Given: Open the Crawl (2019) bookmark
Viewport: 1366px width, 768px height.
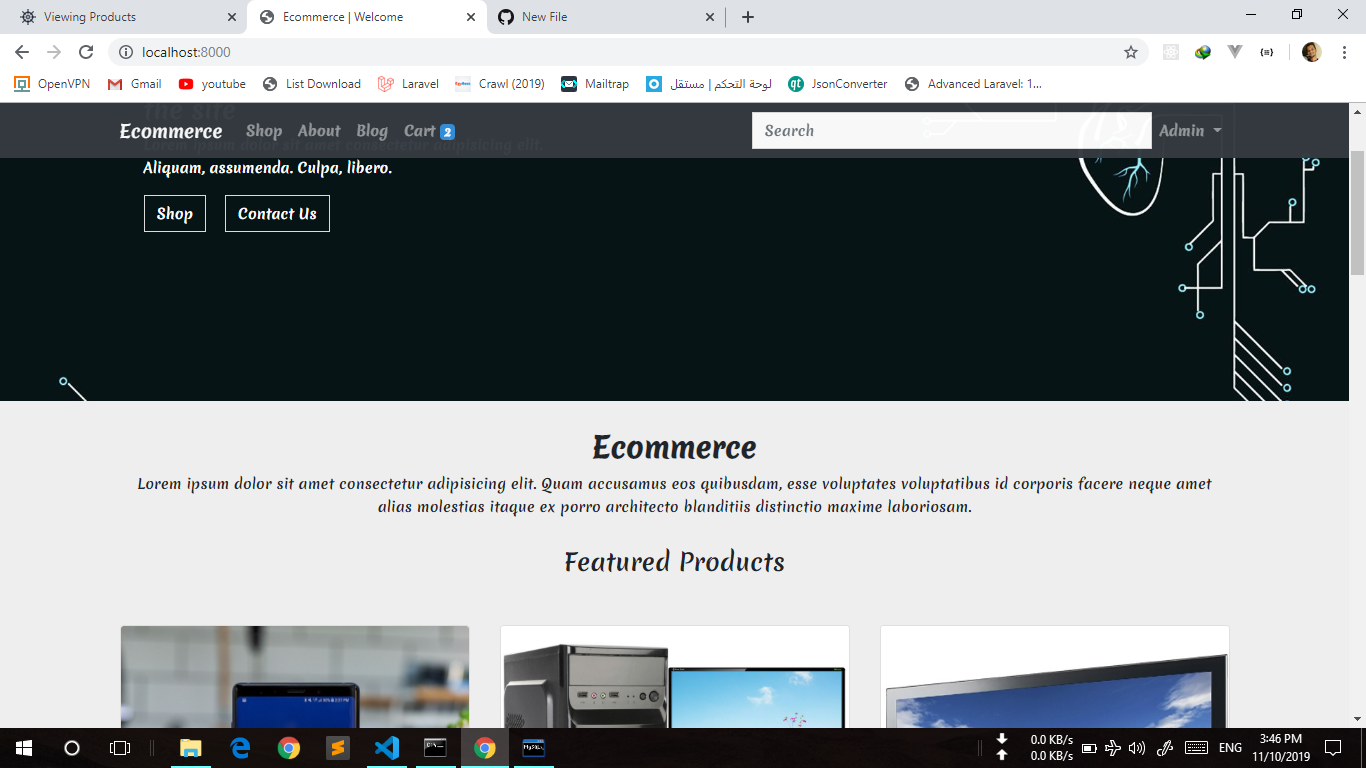Looking at the screenshot, I should tap(500, 84).
